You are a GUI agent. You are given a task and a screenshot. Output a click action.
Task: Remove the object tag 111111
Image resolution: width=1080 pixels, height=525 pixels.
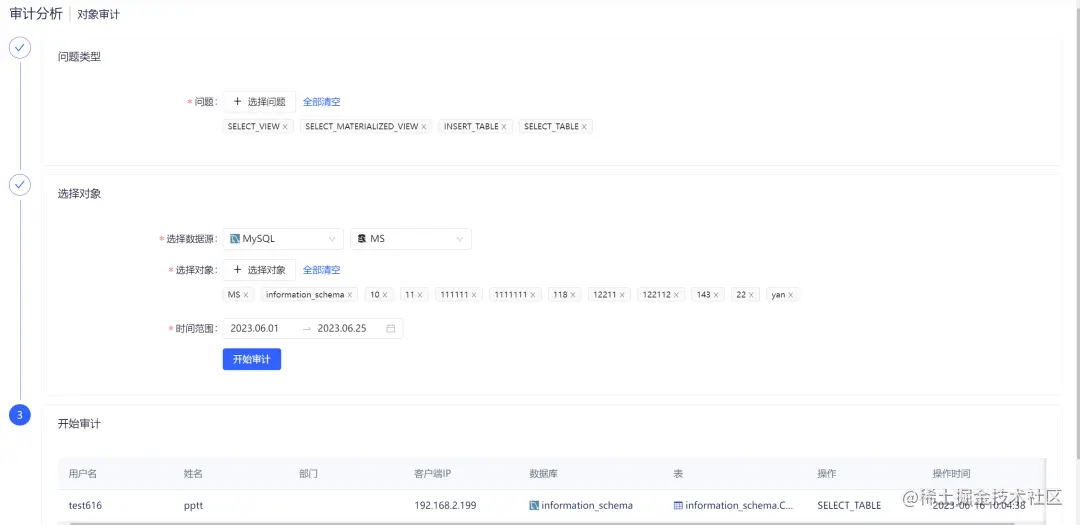[475, 295]
